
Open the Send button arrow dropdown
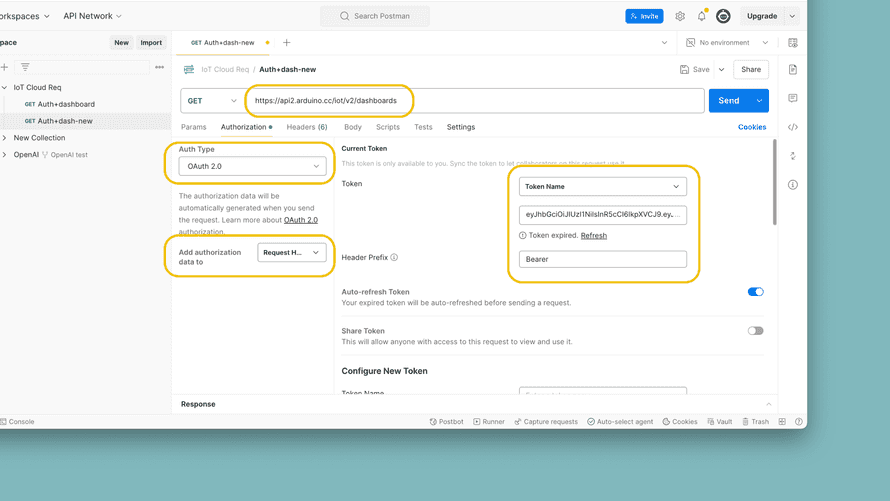coord(759,101)
